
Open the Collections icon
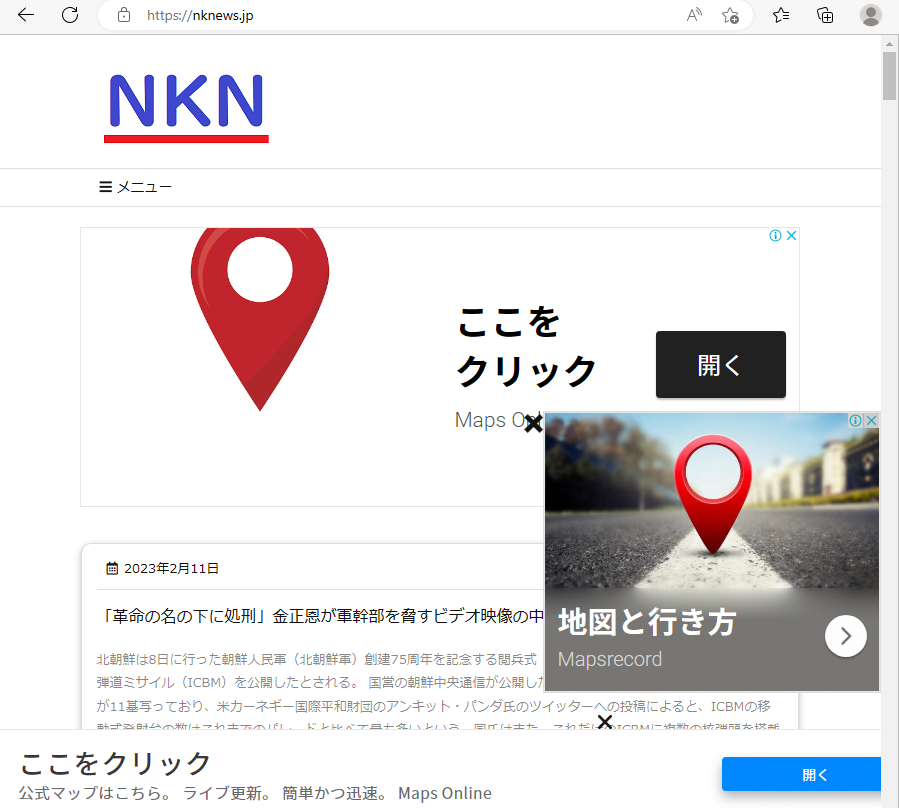(825, 15)
